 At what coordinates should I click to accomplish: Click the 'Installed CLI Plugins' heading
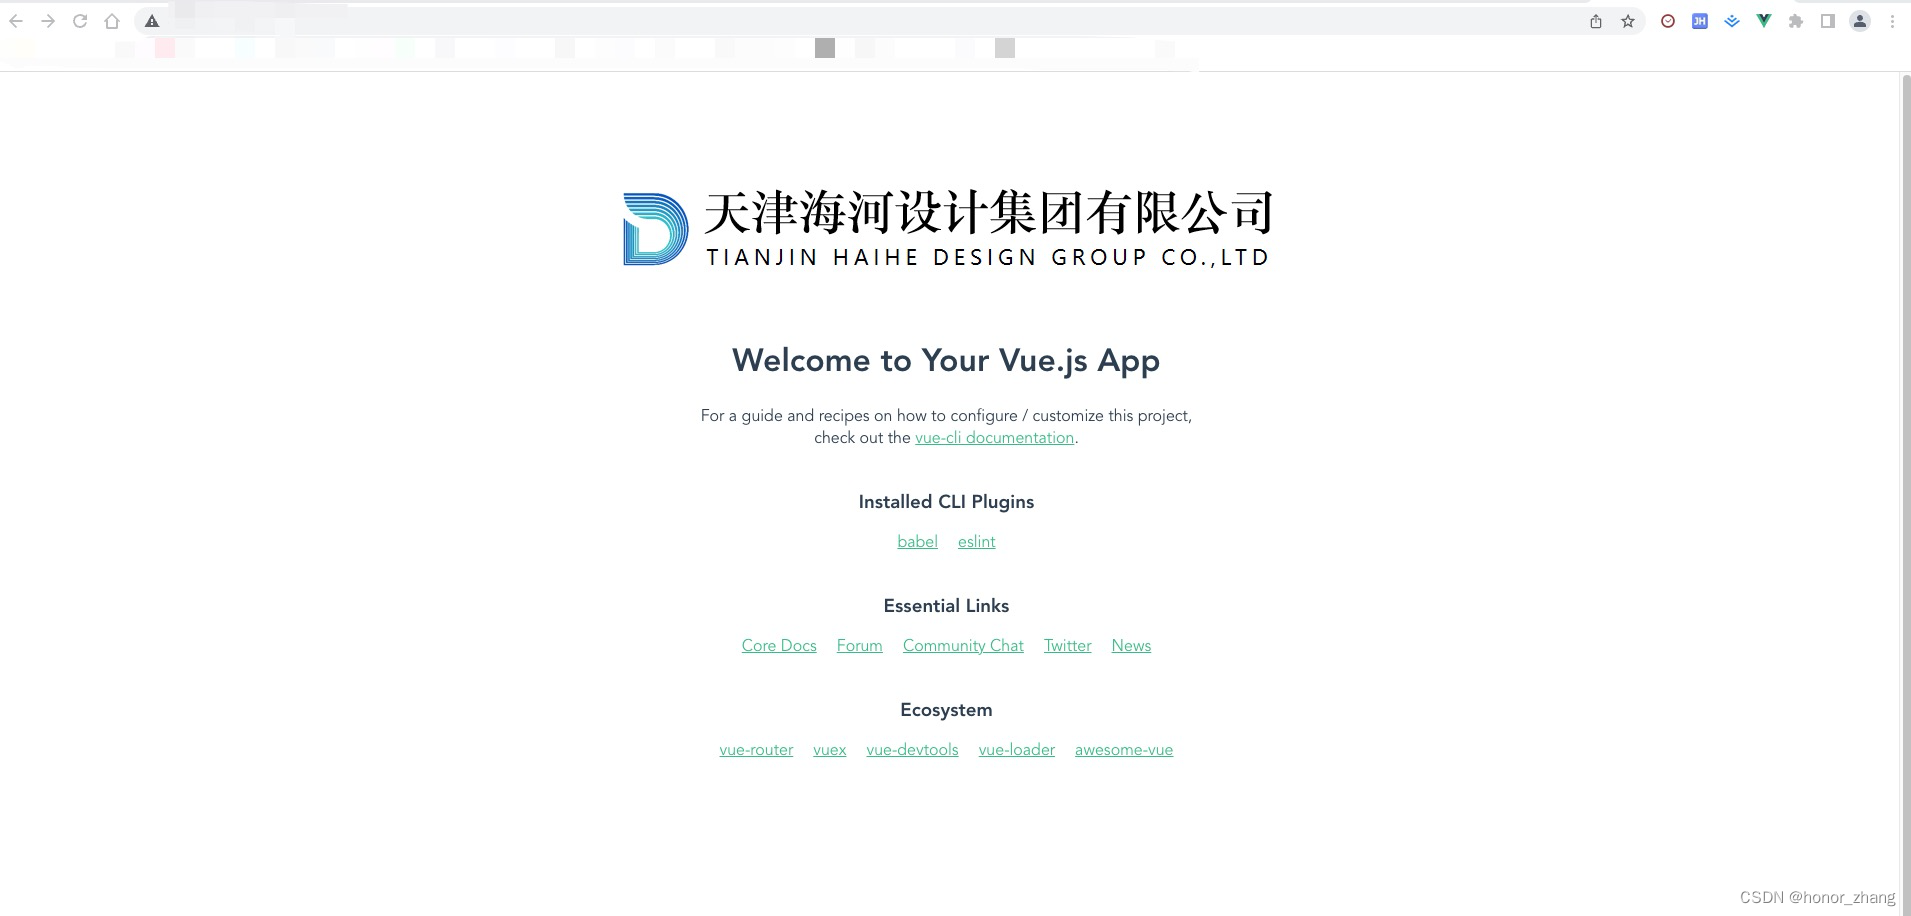click(x=946, y=502)
